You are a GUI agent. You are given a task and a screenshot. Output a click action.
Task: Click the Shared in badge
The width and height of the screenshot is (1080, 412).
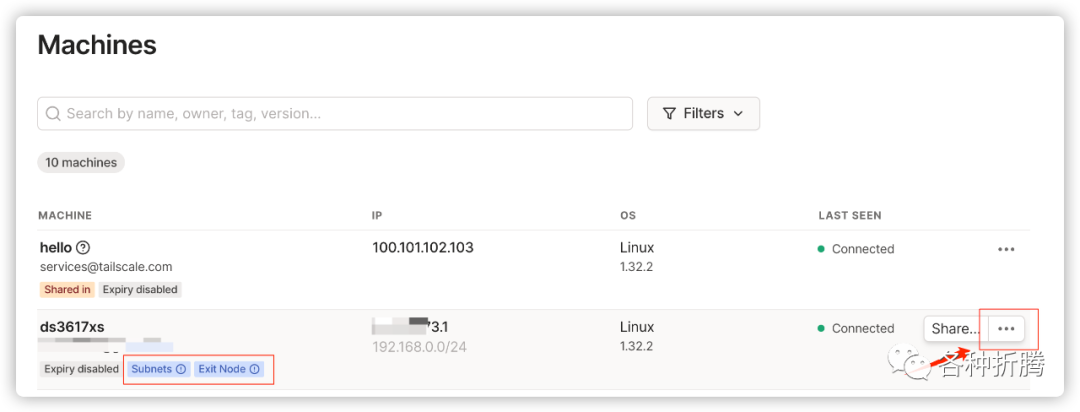click(x=68, y=290)
